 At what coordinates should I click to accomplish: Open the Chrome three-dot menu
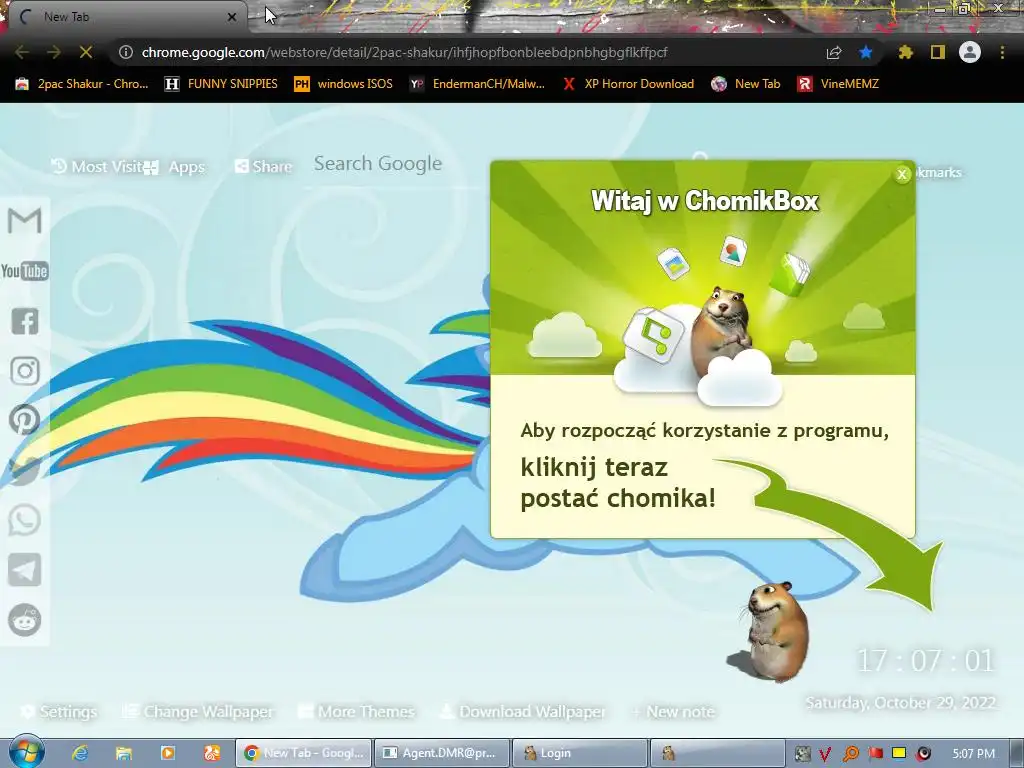click(1002, 52)
